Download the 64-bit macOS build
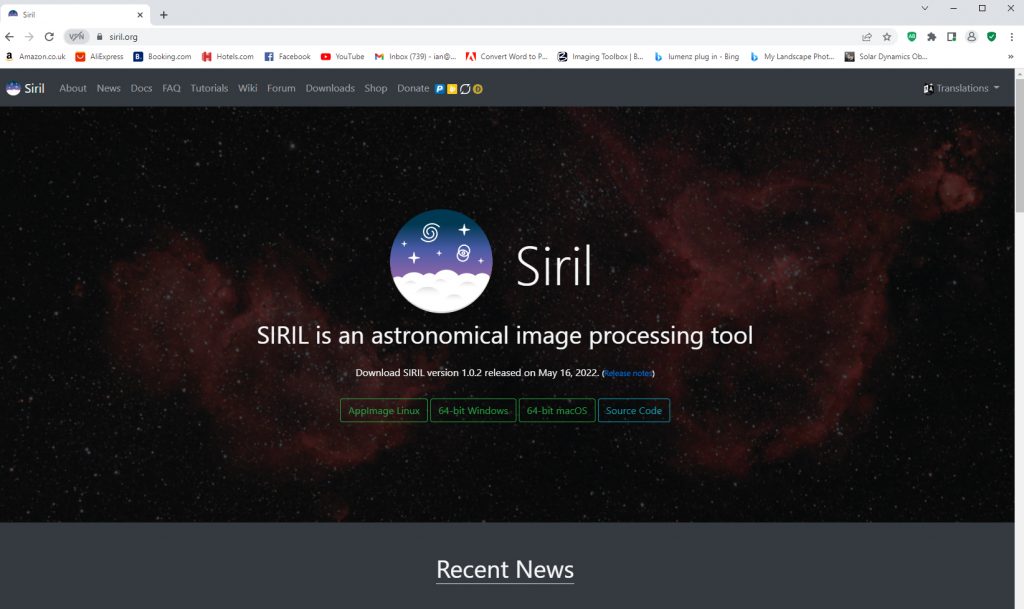Image resolution: width=1024 pixels, height=609 pixels. (557, 411)
